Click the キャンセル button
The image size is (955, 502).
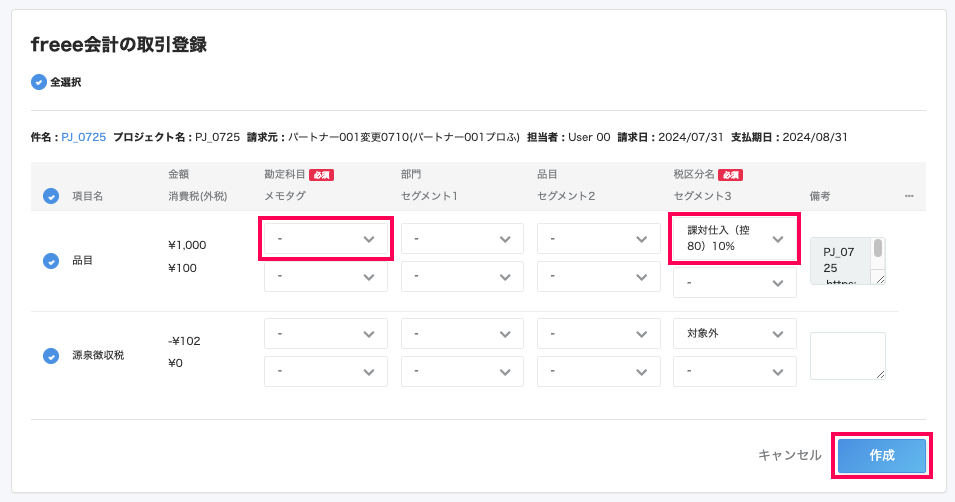point(789,455)
